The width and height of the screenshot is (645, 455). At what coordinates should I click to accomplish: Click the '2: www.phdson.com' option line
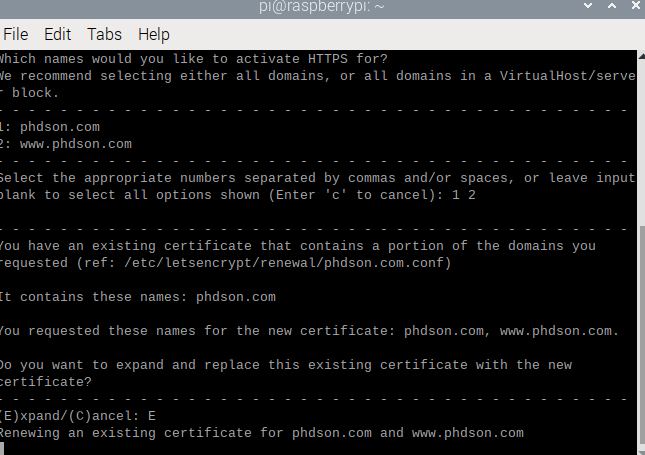(x=65, y=144)
